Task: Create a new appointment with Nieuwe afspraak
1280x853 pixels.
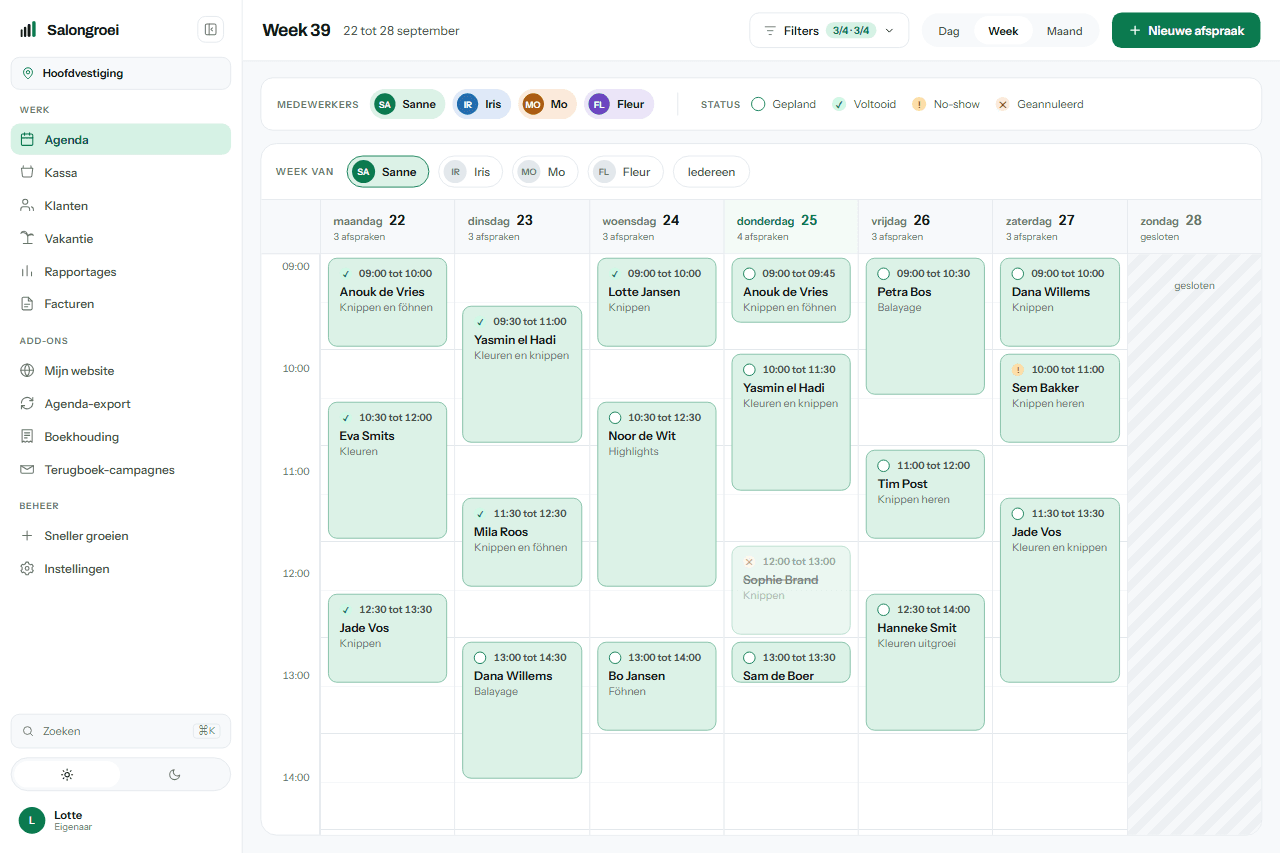Action: coord(1186,30)
